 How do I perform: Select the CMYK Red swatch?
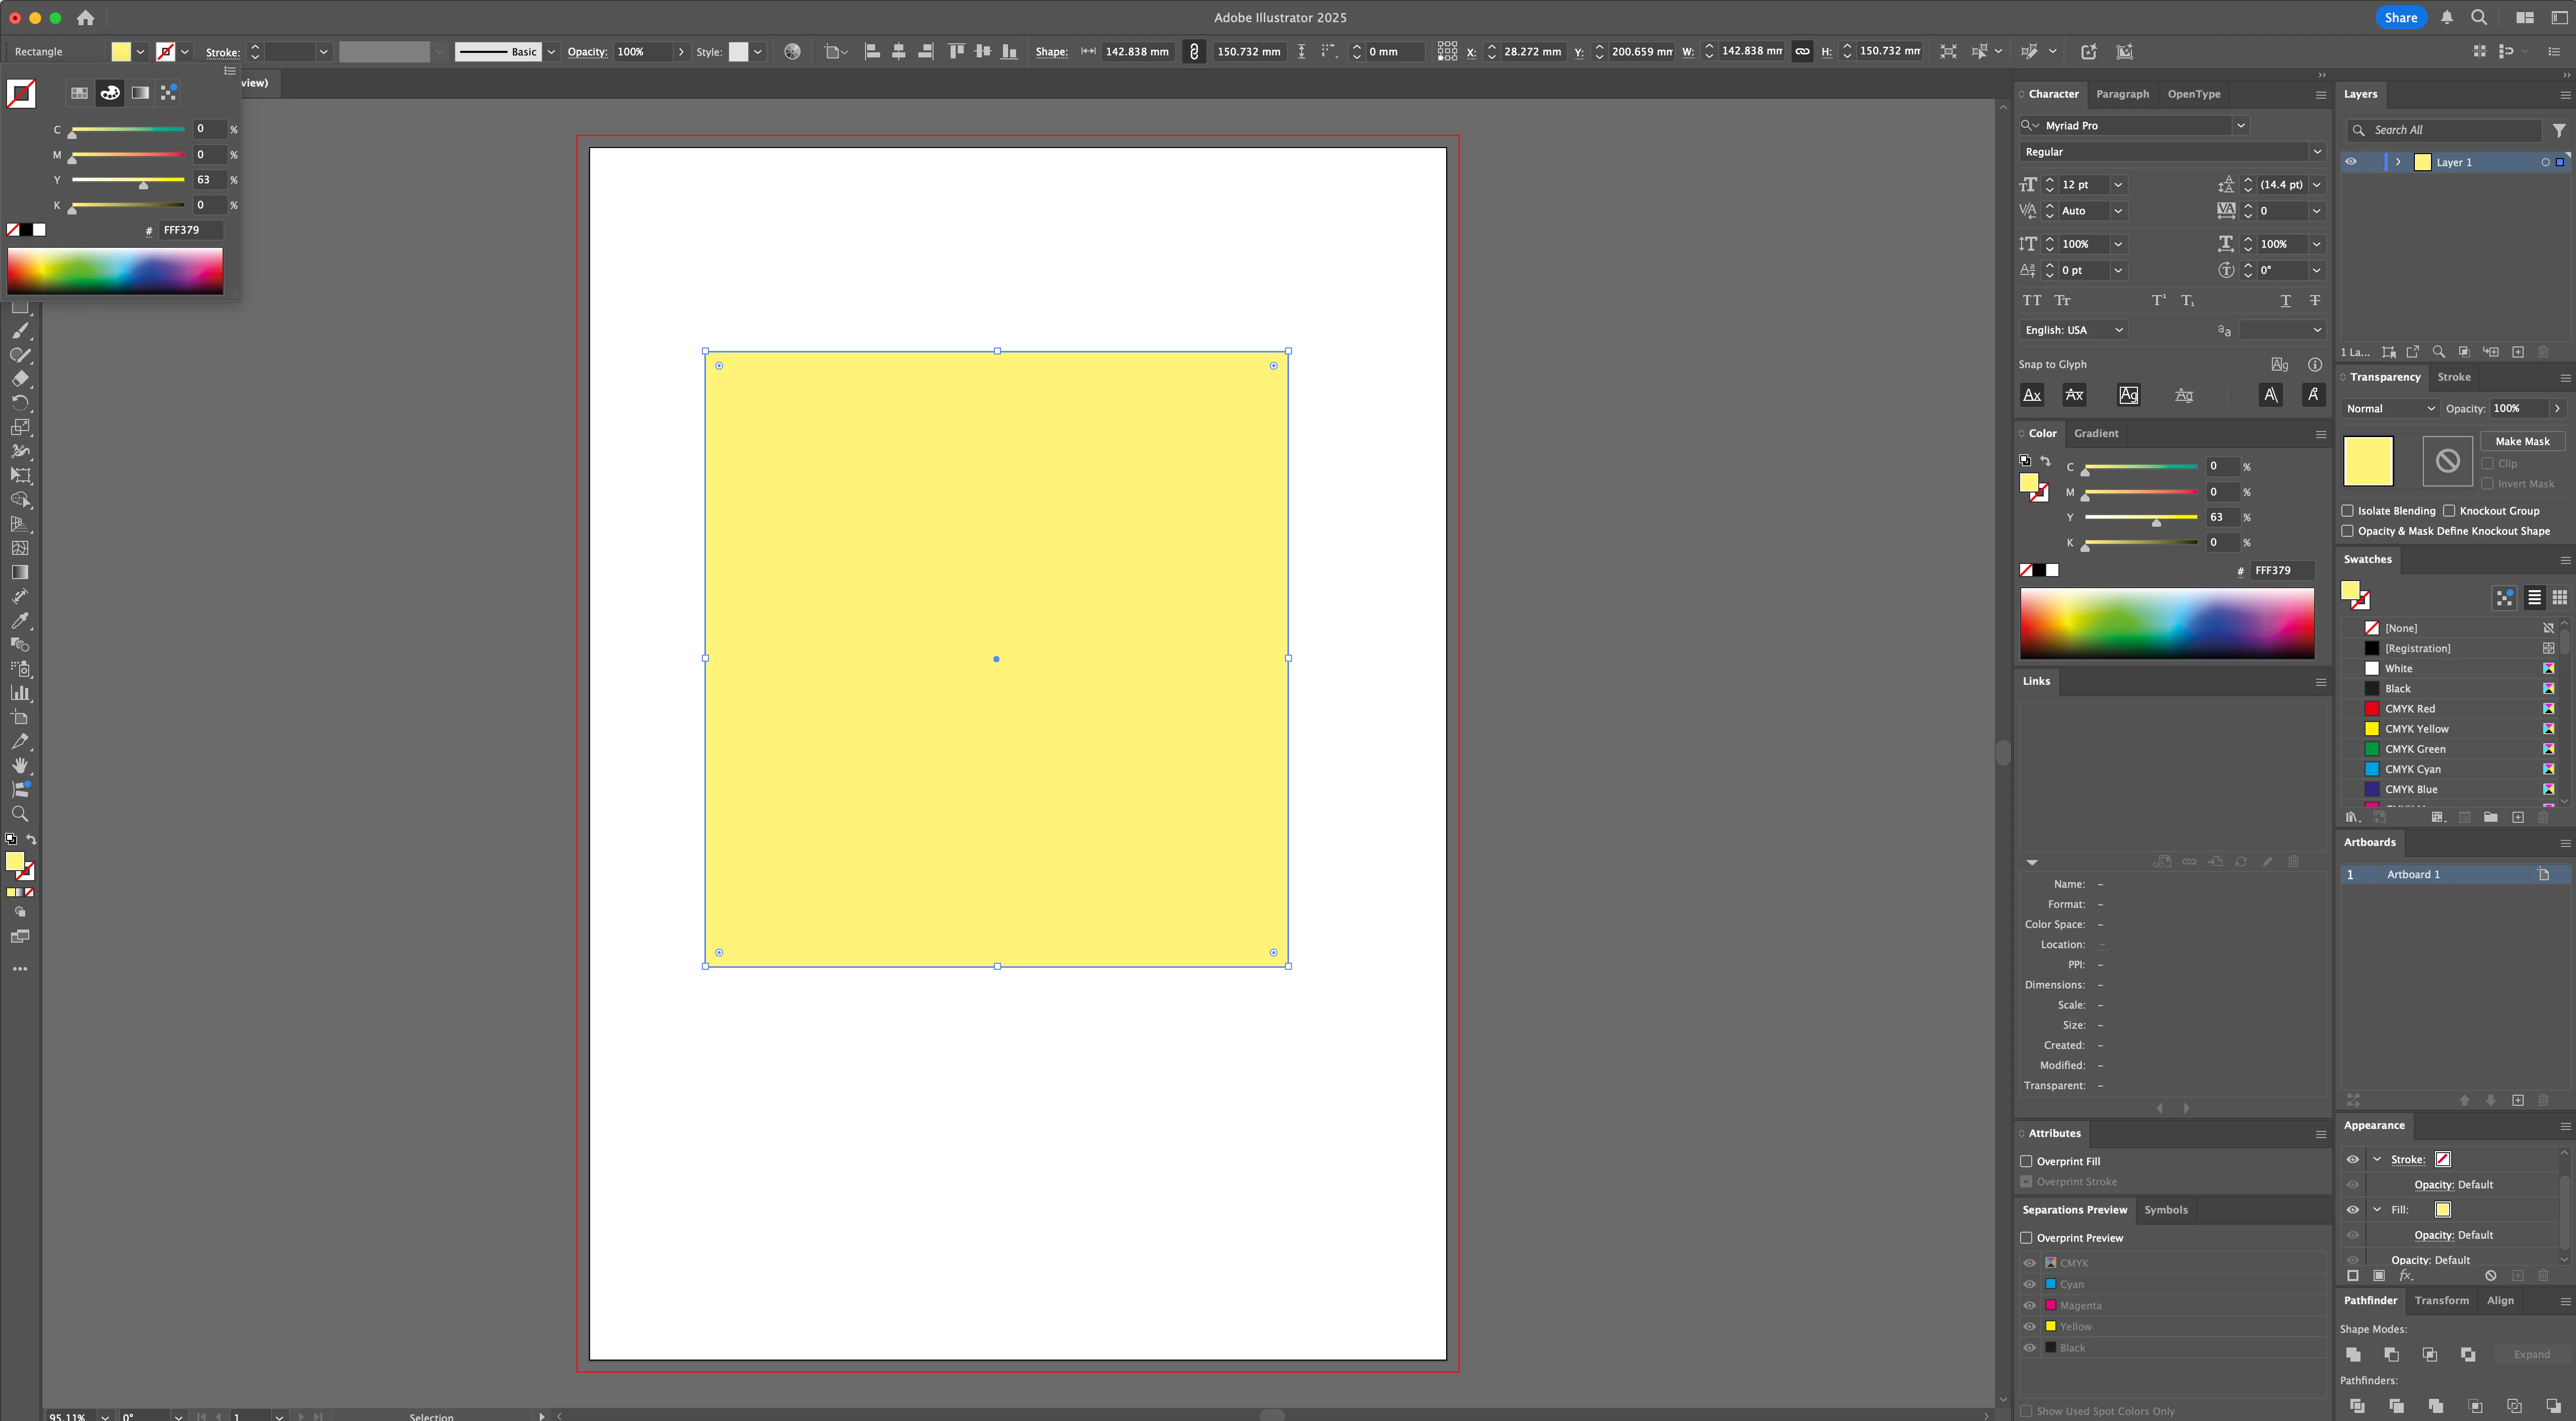coord(2409,709)
